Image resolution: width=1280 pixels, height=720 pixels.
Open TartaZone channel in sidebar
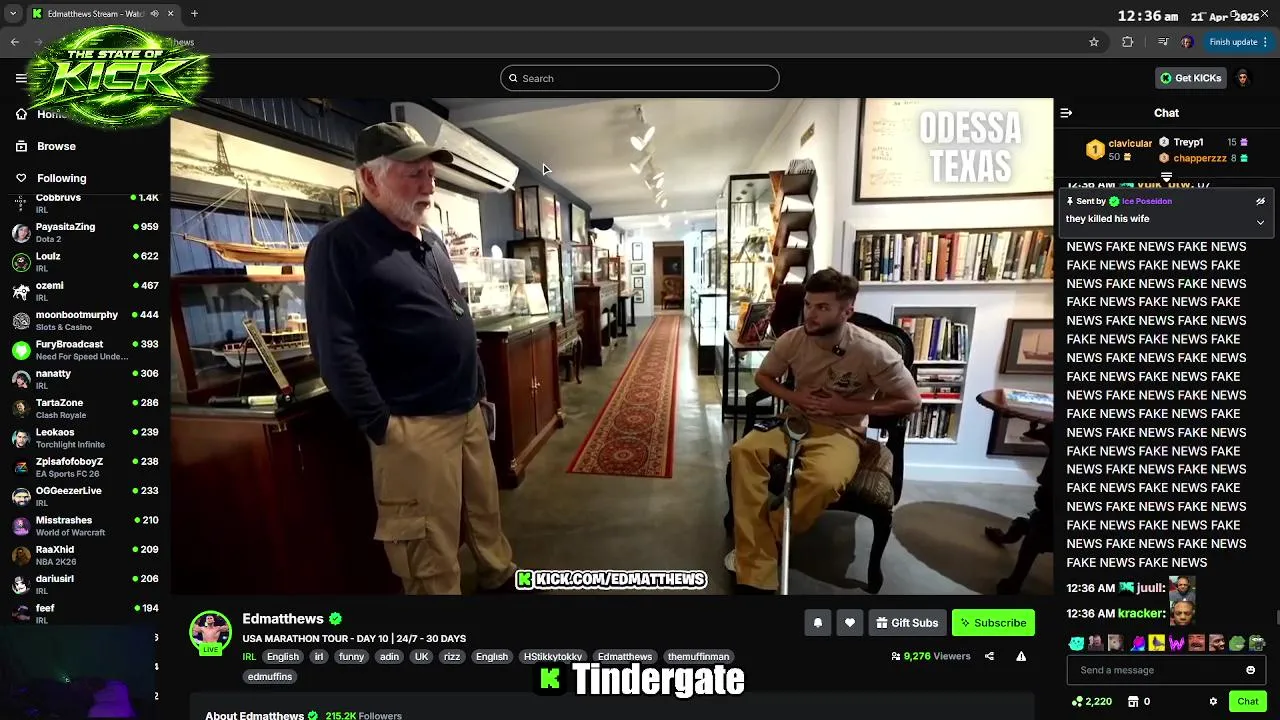coord(85,408)
